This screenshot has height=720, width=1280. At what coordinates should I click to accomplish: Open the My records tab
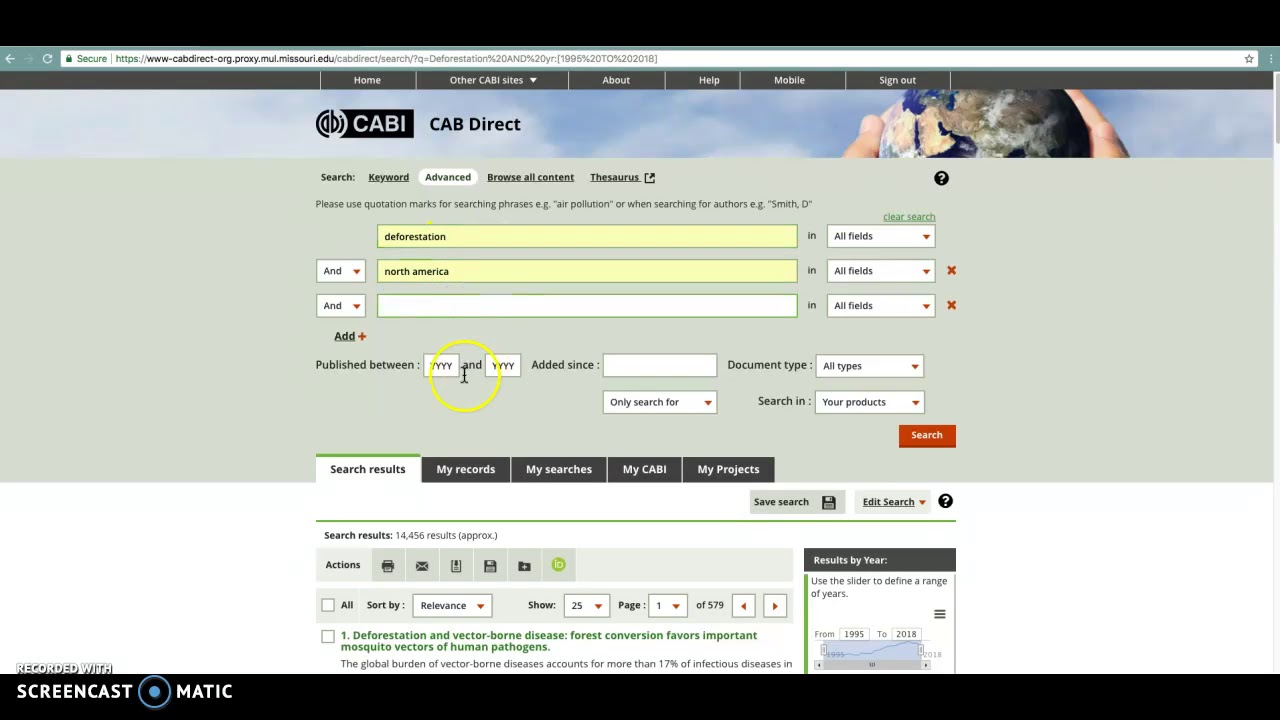[465, 469]
